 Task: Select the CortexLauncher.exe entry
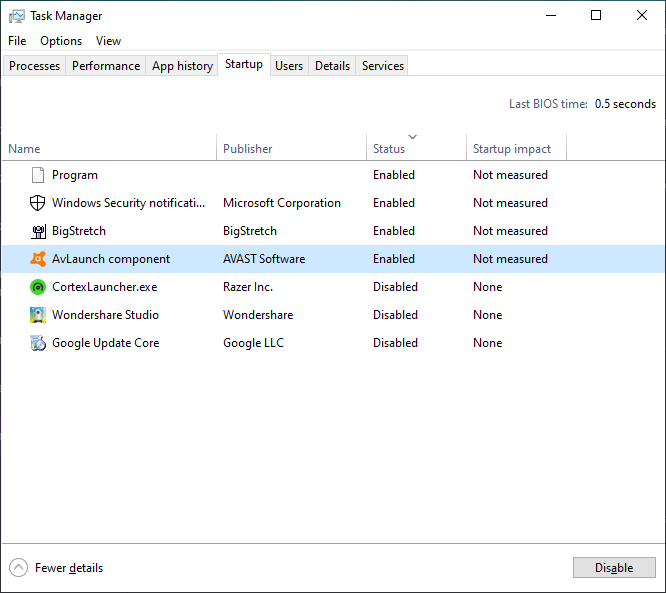104,287
